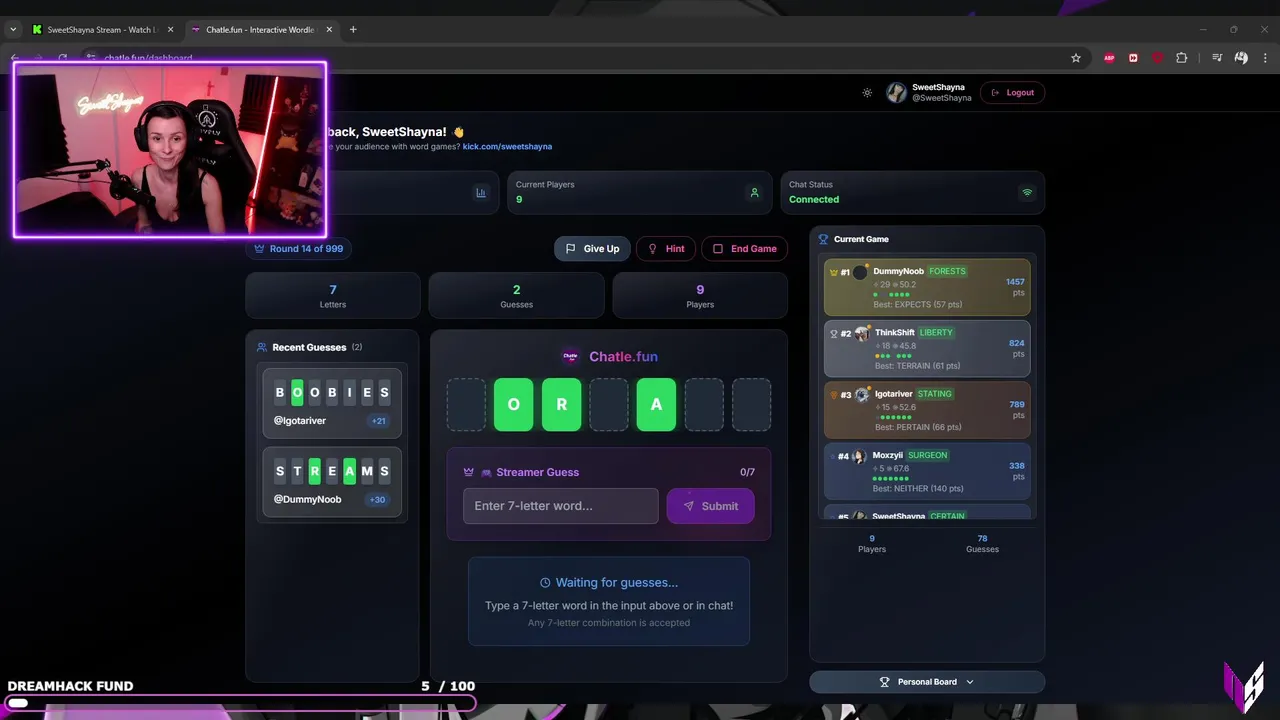Click Igotariver's avatar

(x=862, y=394)
